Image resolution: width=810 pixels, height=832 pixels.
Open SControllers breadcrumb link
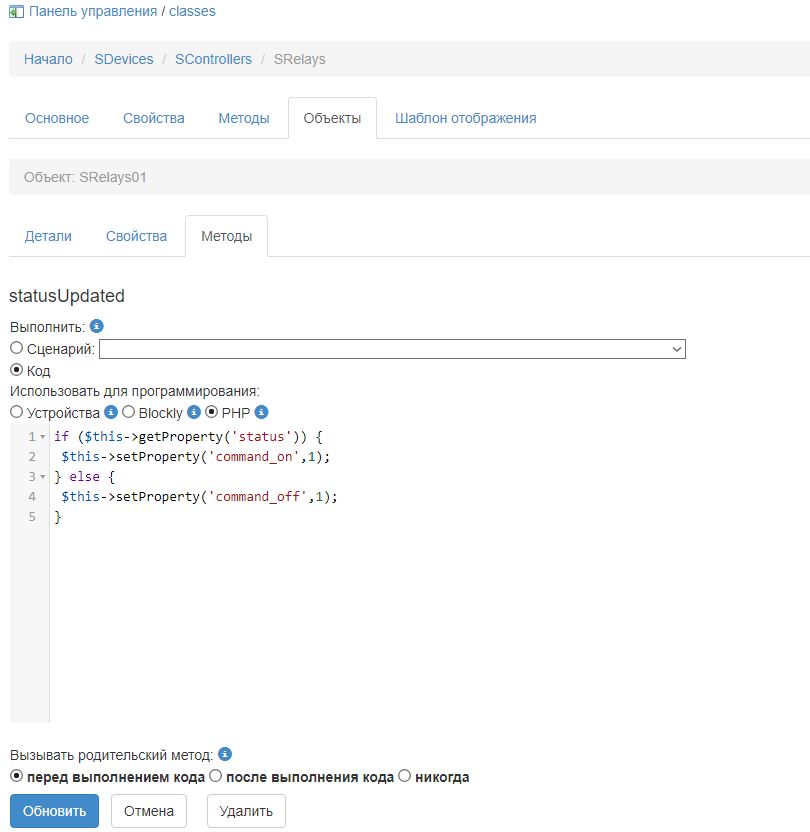click(x=213, y=59)
